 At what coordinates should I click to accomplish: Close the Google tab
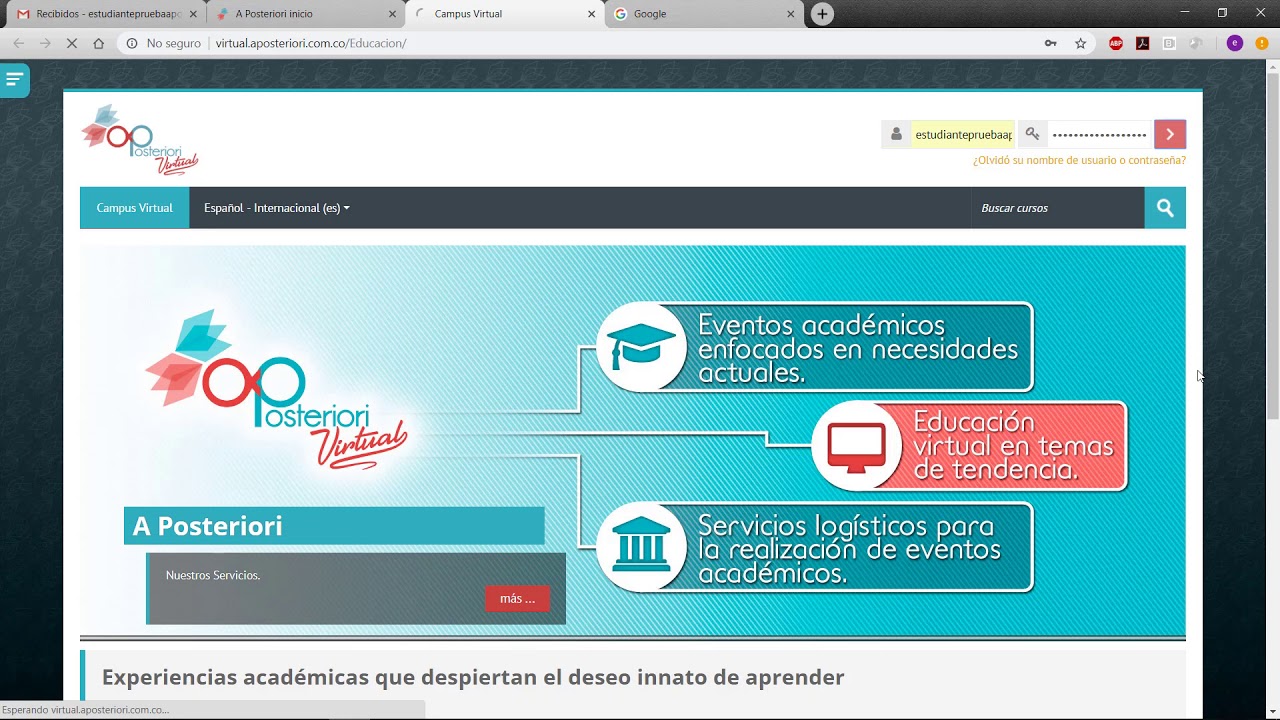click(x=791, y=14)
